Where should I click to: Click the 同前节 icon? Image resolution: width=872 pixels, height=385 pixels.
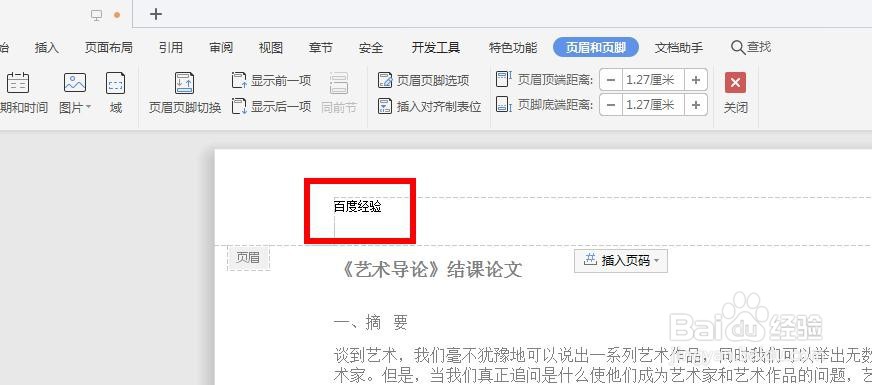tap(339, 83)
